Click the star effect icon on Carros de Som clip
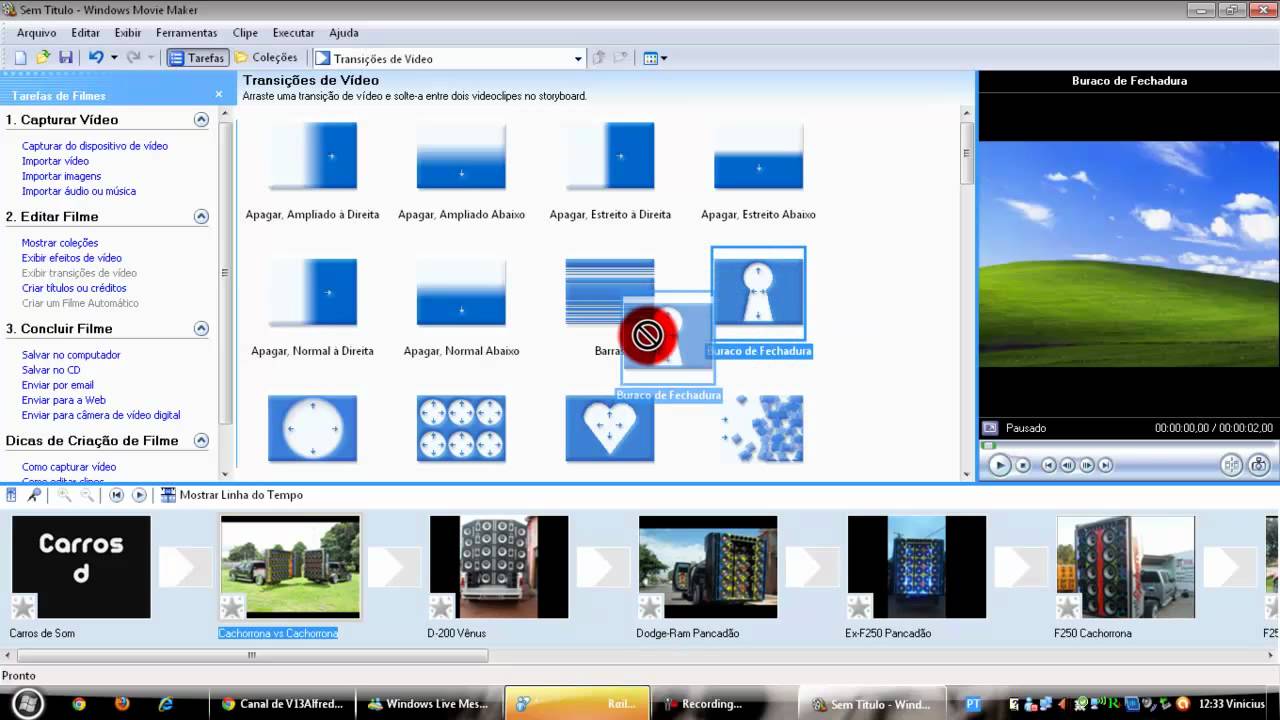The height and width of the screenshot is (720, 1280). [24, 606]
